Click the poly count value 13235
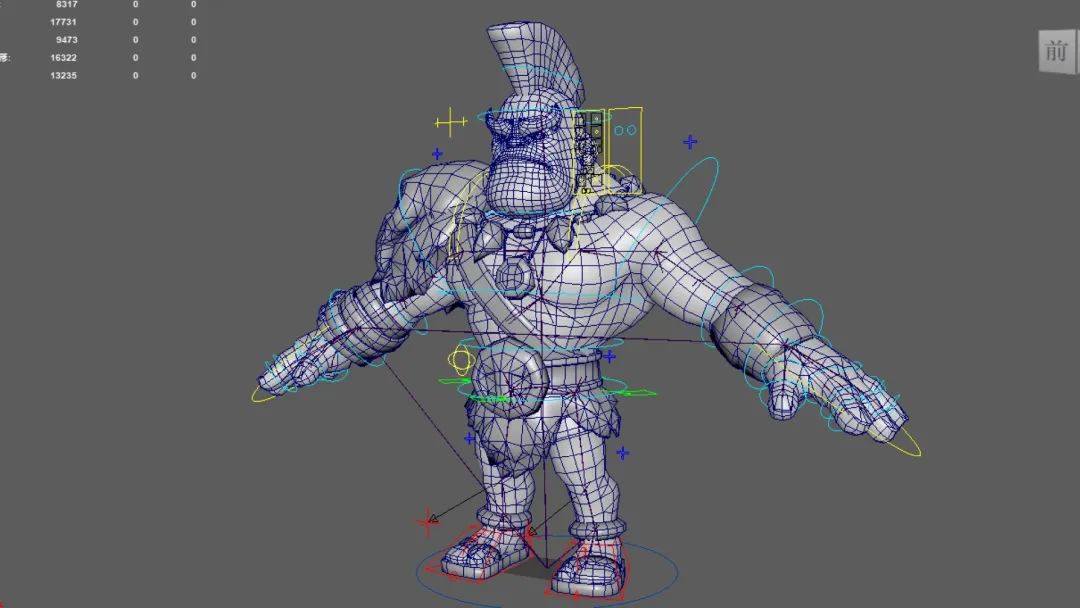The width and height of the screenshot is (1080, 608). coord(63,76)
